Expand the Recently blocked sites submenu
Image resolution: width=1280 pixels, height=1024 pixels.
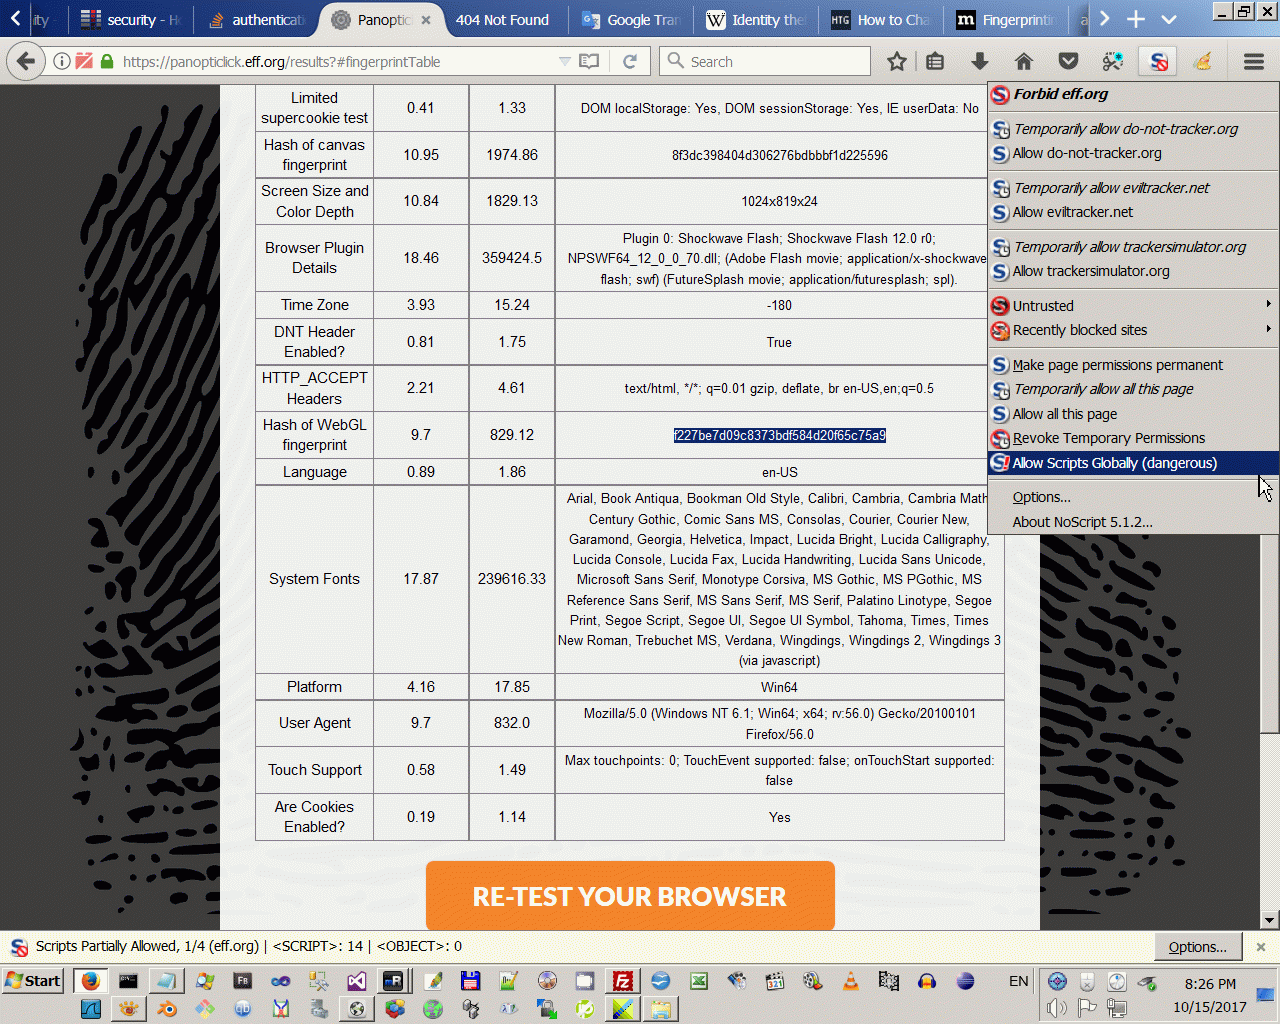(x=1133, y=330)
